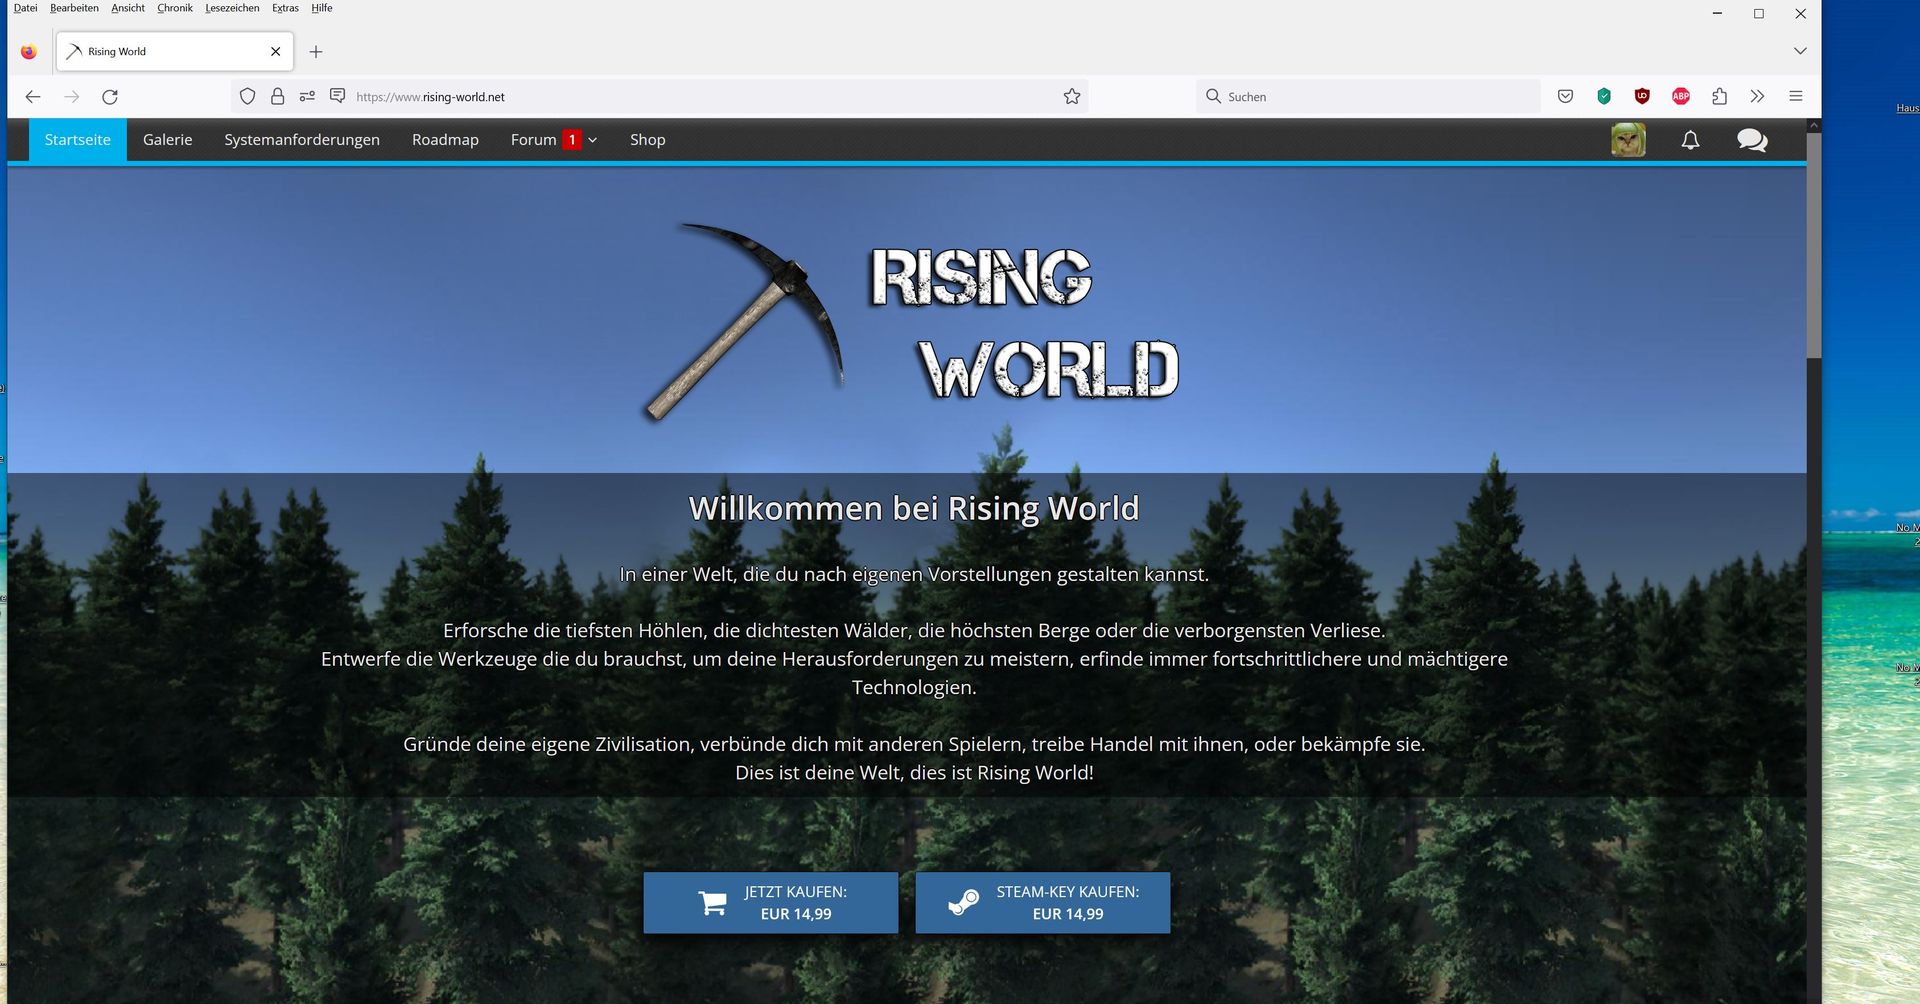This screenshot has width=1920, height=1004.
Task: Open the list all tabs dropdown
Action: click(x=1799, y=51)
